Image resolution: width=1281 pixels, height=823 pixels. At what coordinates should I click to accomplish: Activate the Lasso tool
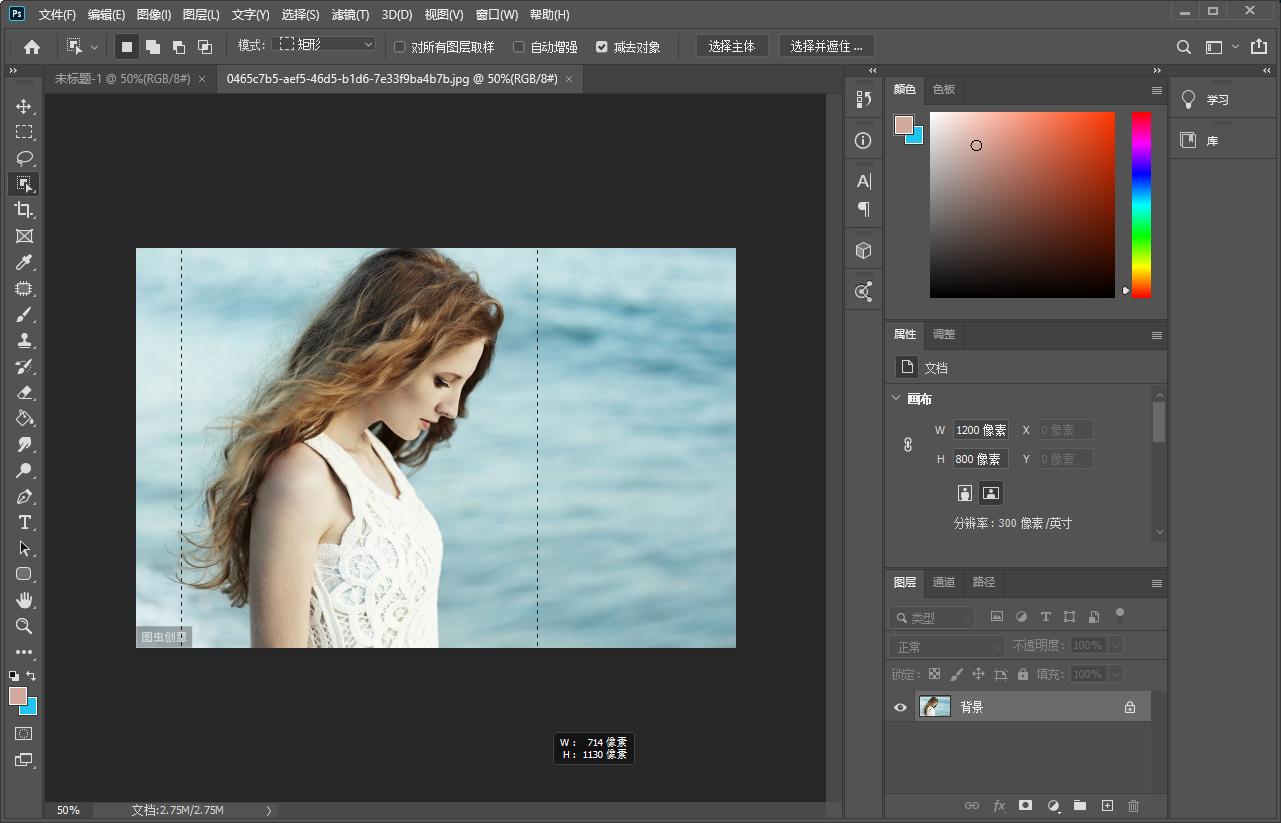click(24, 157)
